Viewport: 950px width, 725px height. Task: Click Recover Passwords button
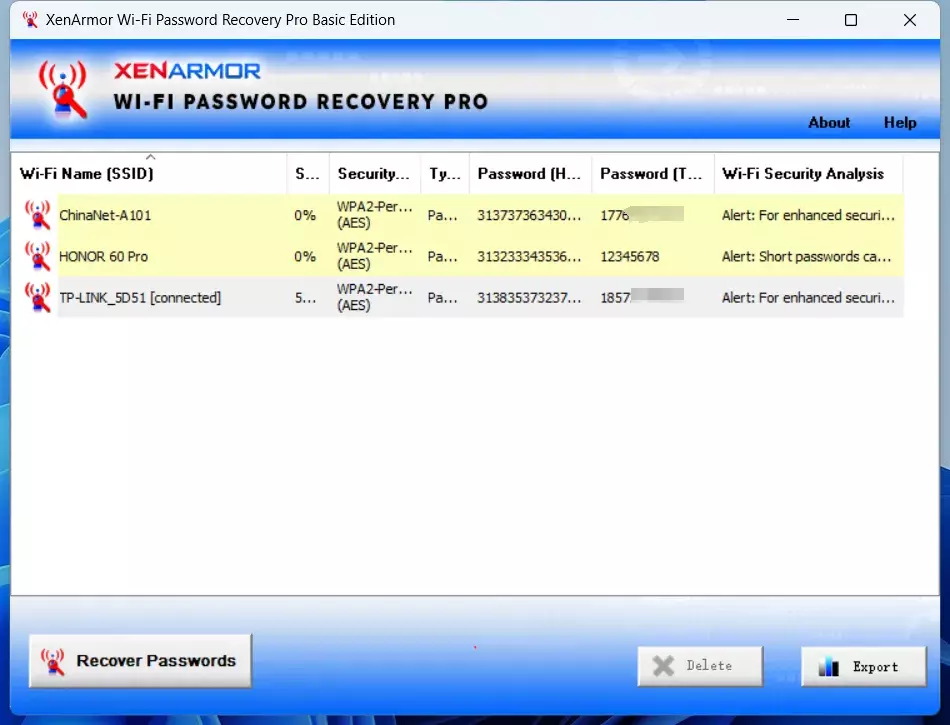point(140,661)
